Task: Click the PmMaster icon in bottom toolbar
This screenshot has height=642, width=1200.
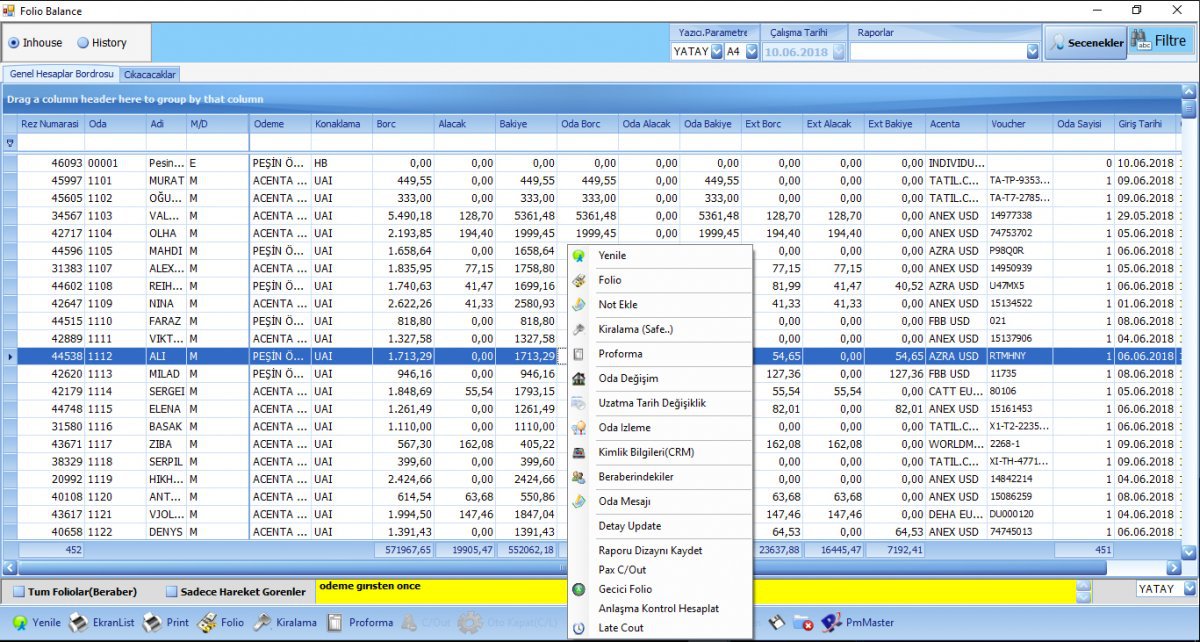Action: [x=830, y=623]
